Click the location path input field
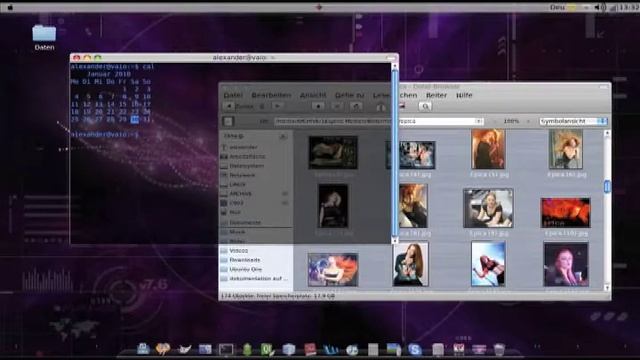The image size is (640, 360). (373, 121)
